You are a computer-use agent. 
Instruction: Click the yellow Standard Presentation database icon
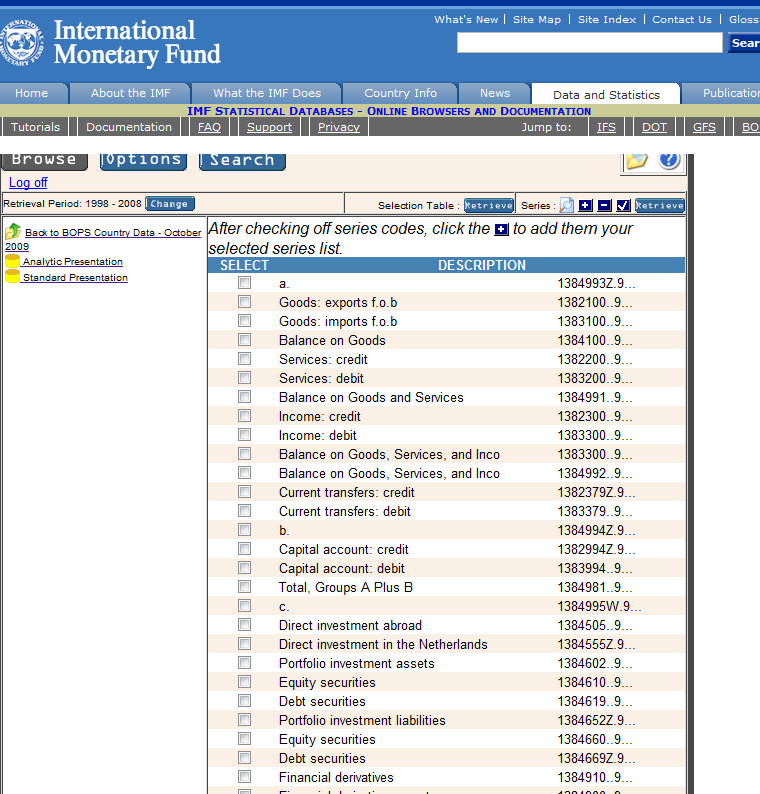click(12, 277)
